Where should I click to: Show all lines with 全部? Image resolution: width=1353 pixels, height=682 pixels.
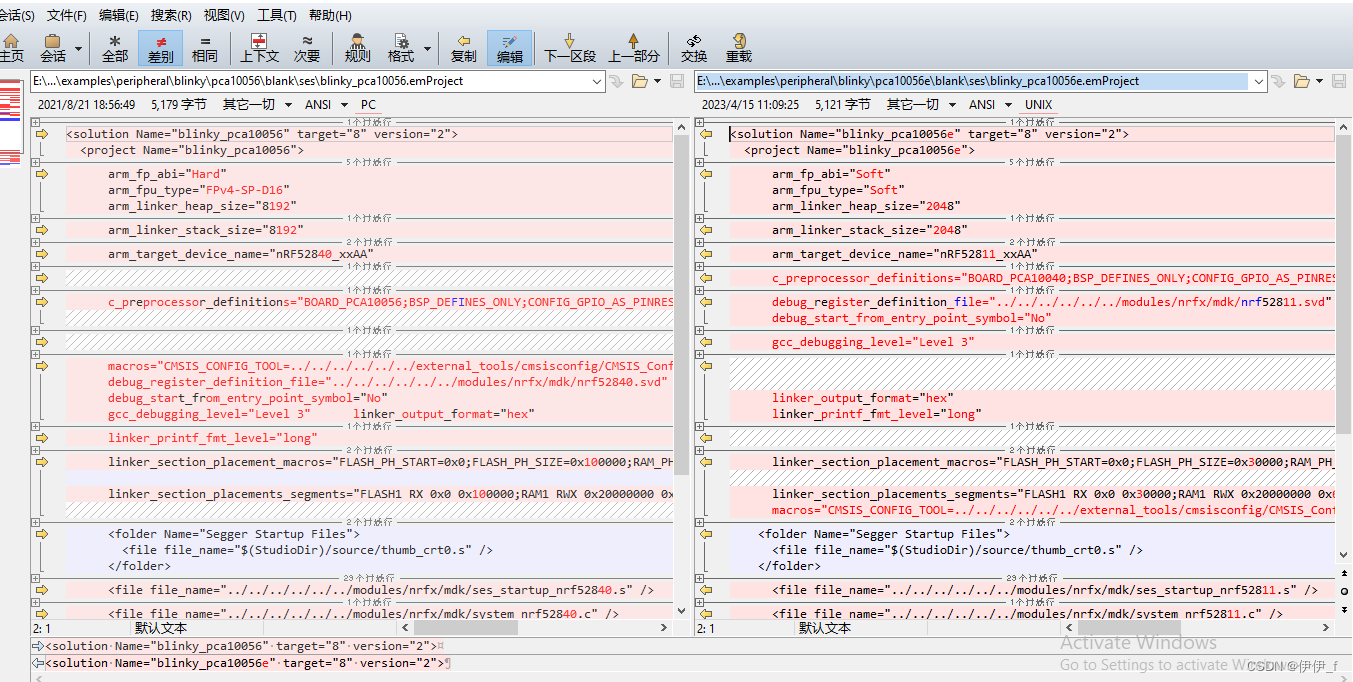point(115,47)
